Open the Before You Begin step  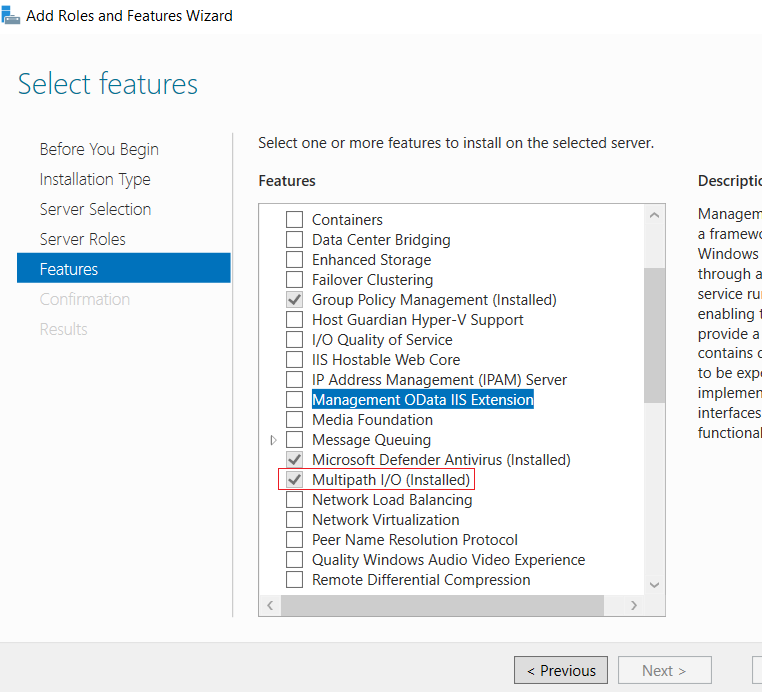tap(99, 149)
